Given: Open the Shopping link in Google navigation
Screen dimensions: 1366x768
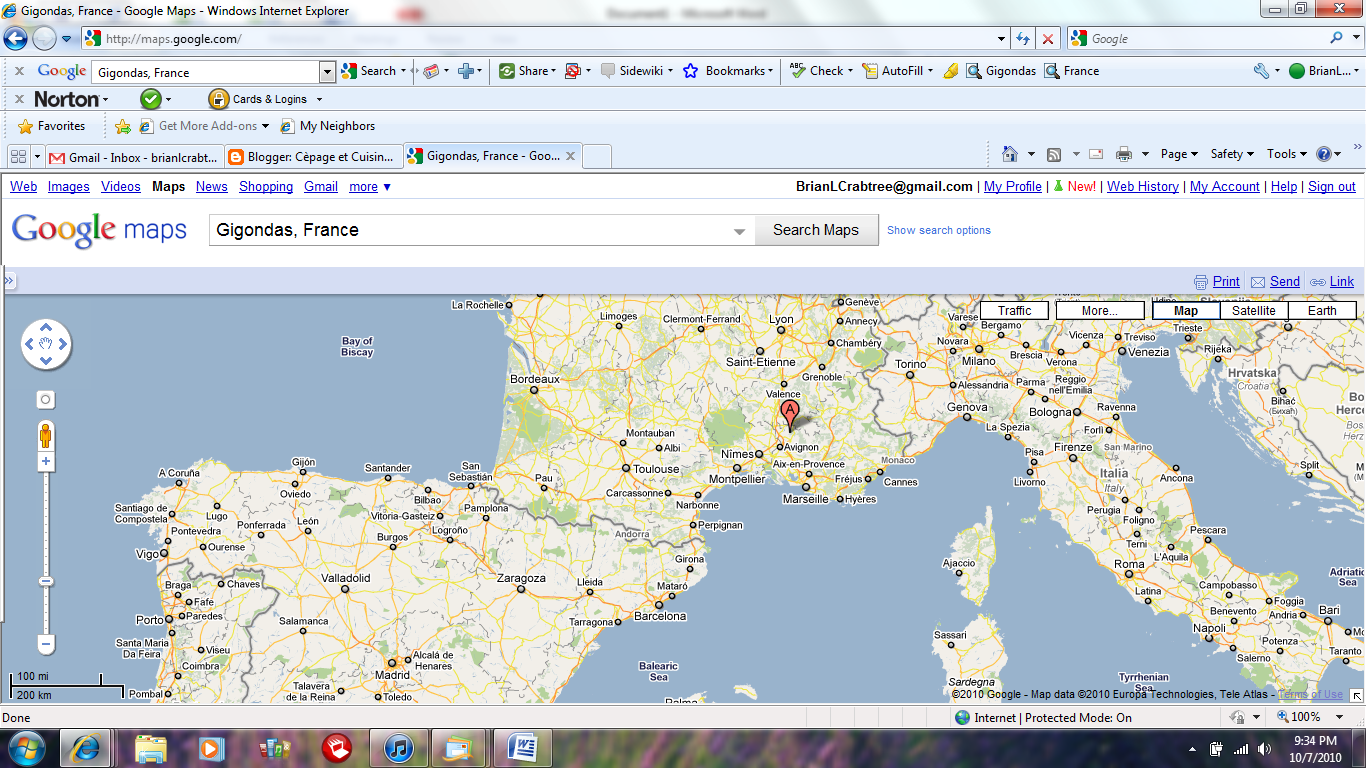Looking at the screenshot, I should point(266,187).
